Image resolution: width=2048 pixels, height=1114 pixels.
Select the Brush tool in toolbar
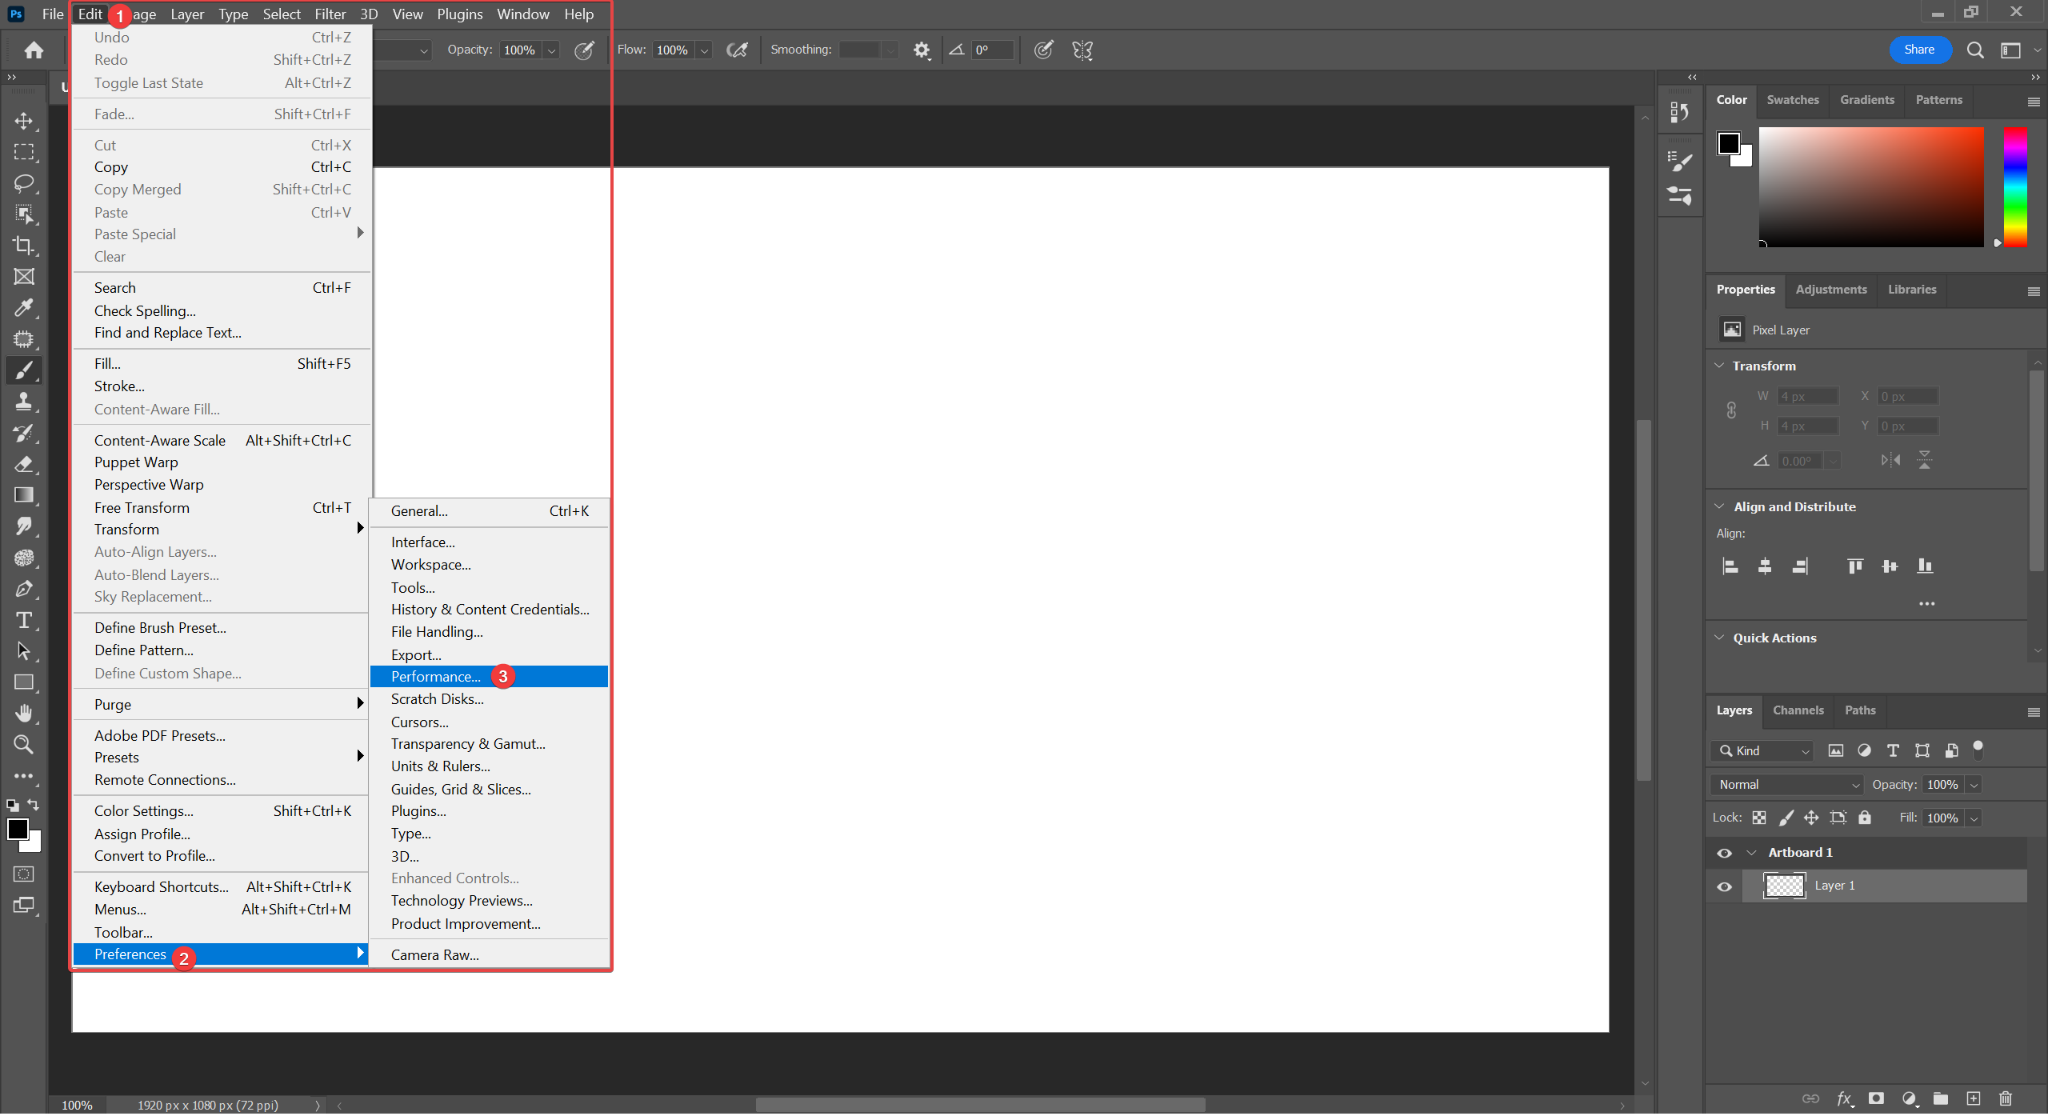click(22, 369)
